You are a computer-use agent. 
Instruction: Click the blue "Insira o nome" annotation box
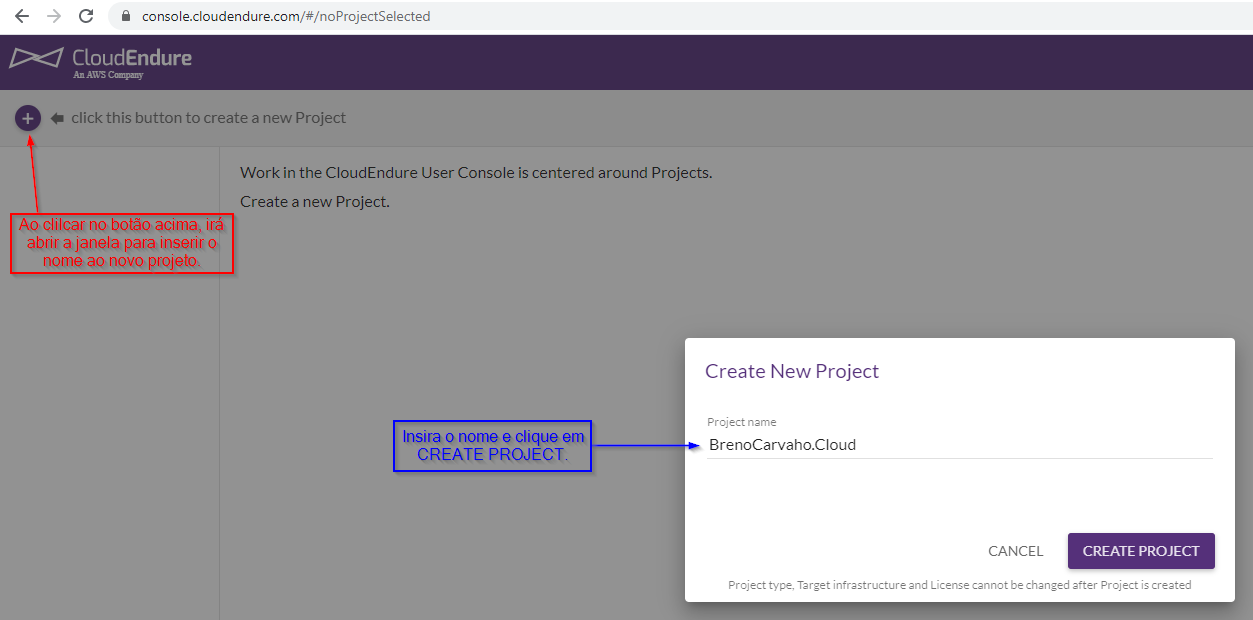492,446
